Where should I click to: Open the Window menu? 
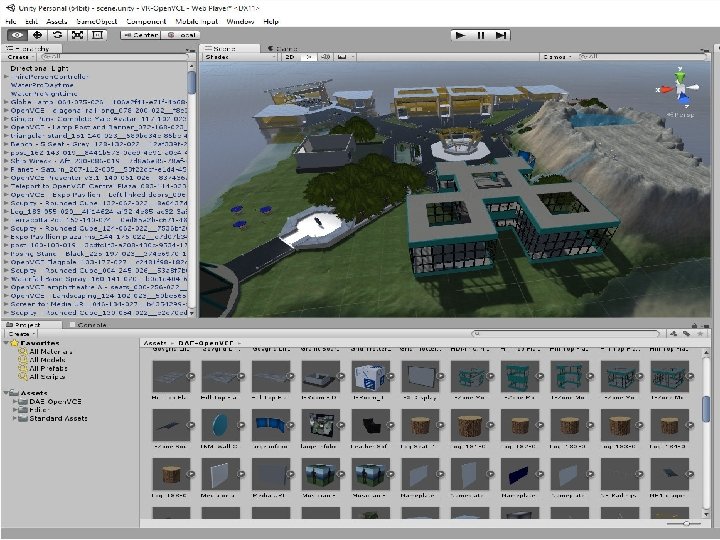click(241, 21)
